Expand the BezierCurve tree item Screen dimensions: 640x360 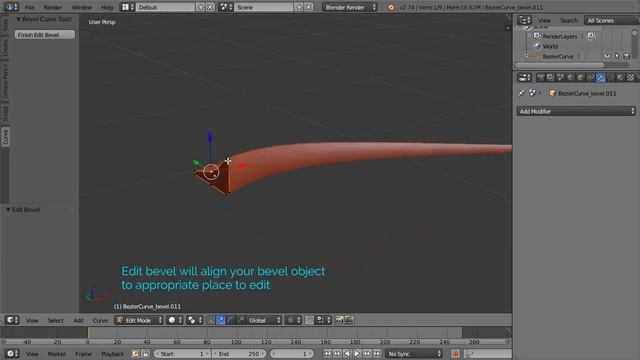527,56
